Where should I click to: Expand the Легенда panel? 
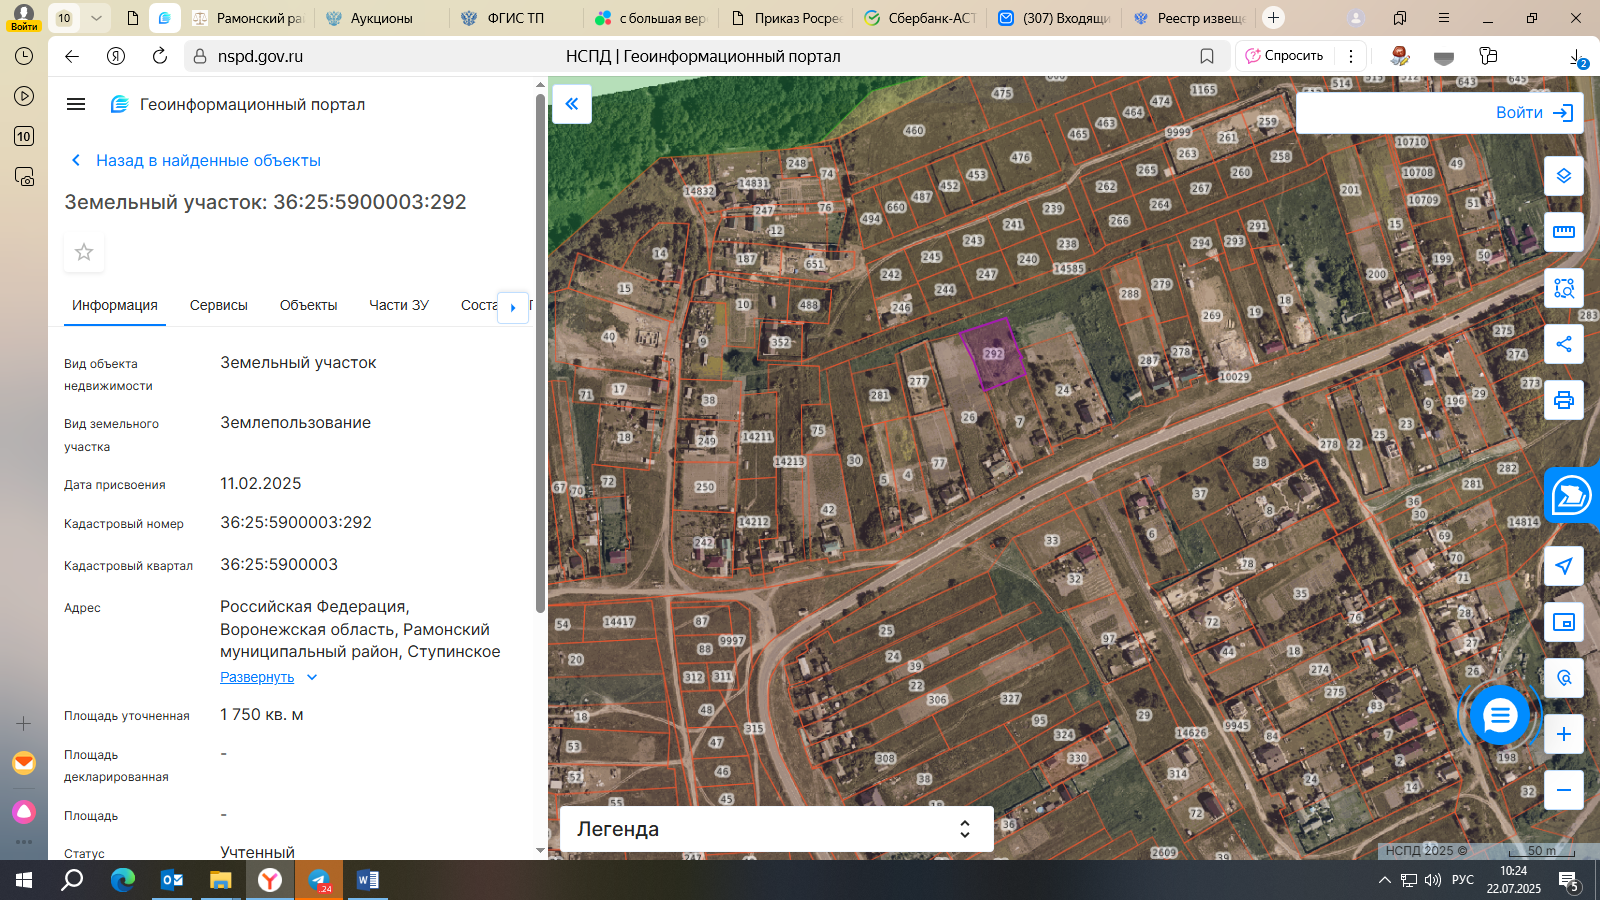point(776,829)
